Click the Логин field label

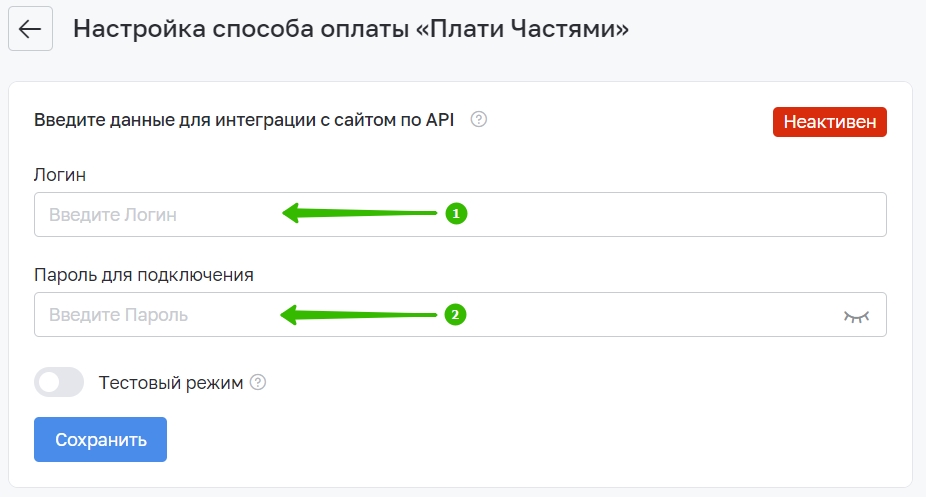[60, 175]
